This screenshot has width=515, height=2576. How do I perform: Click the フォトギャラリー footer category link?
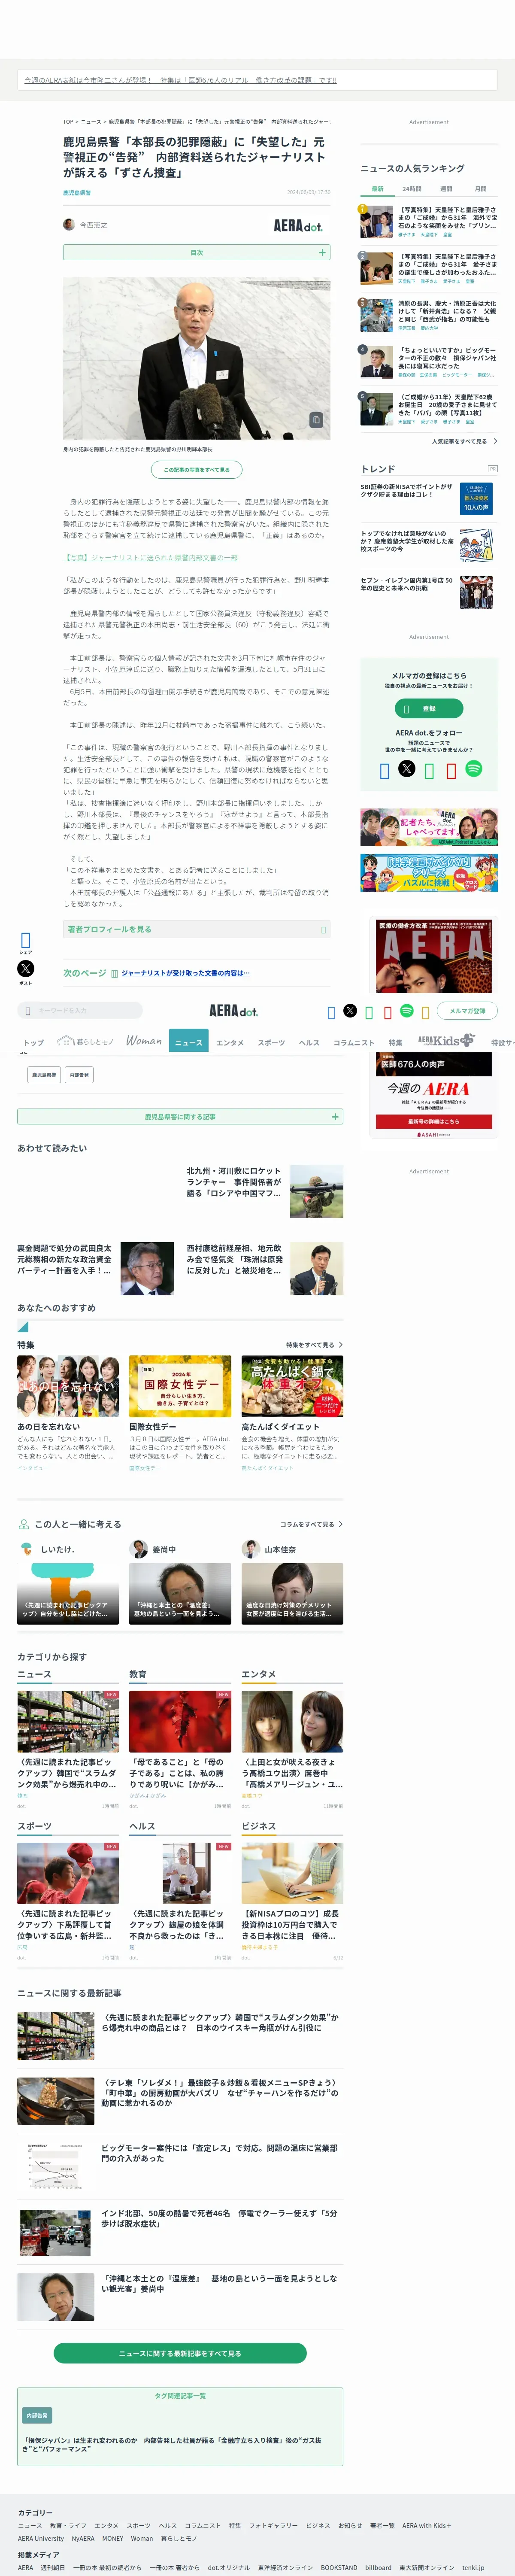click(x=273, y=2525)
